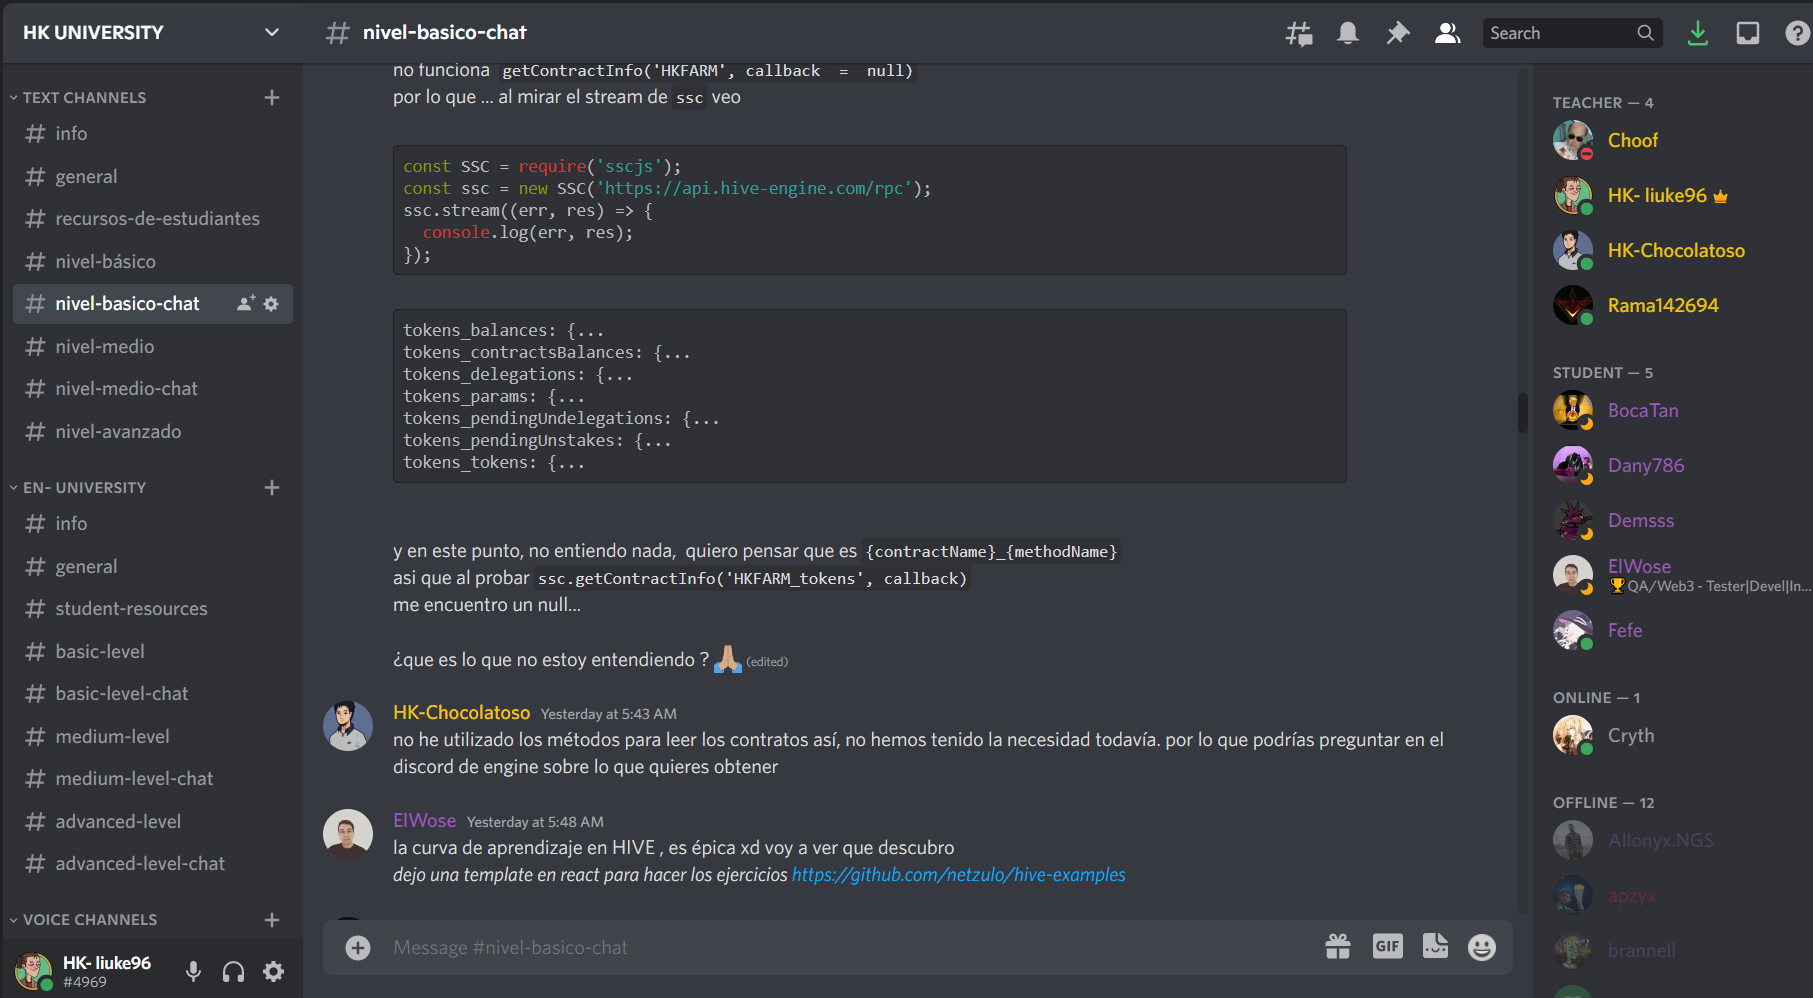The height and width of the screenshot is (998, 1813).
Task: Open HK- liuke96 user panel avatar
Action: coord(33,970)
